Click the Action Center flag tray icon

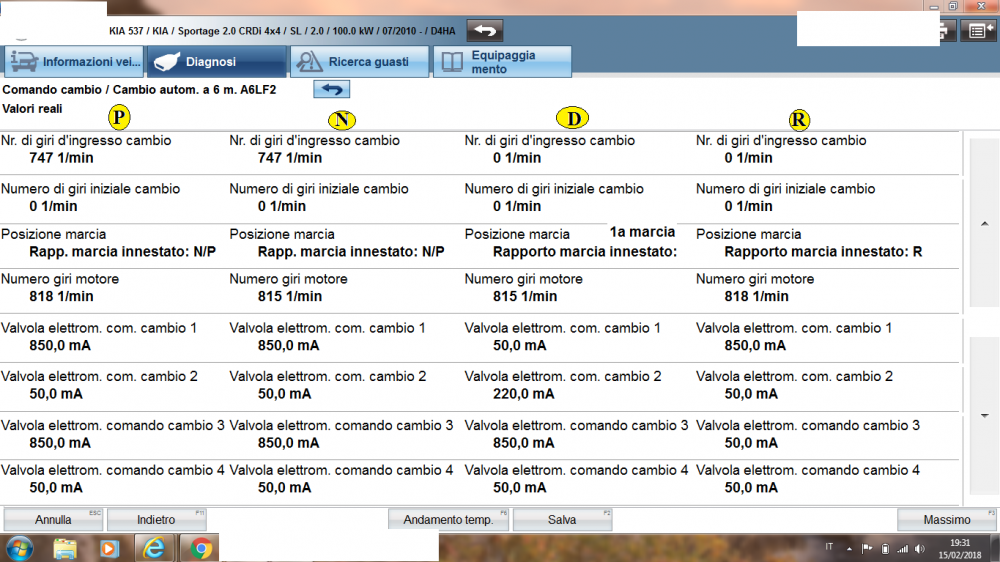pyautogui.click(x=867, y=549)
